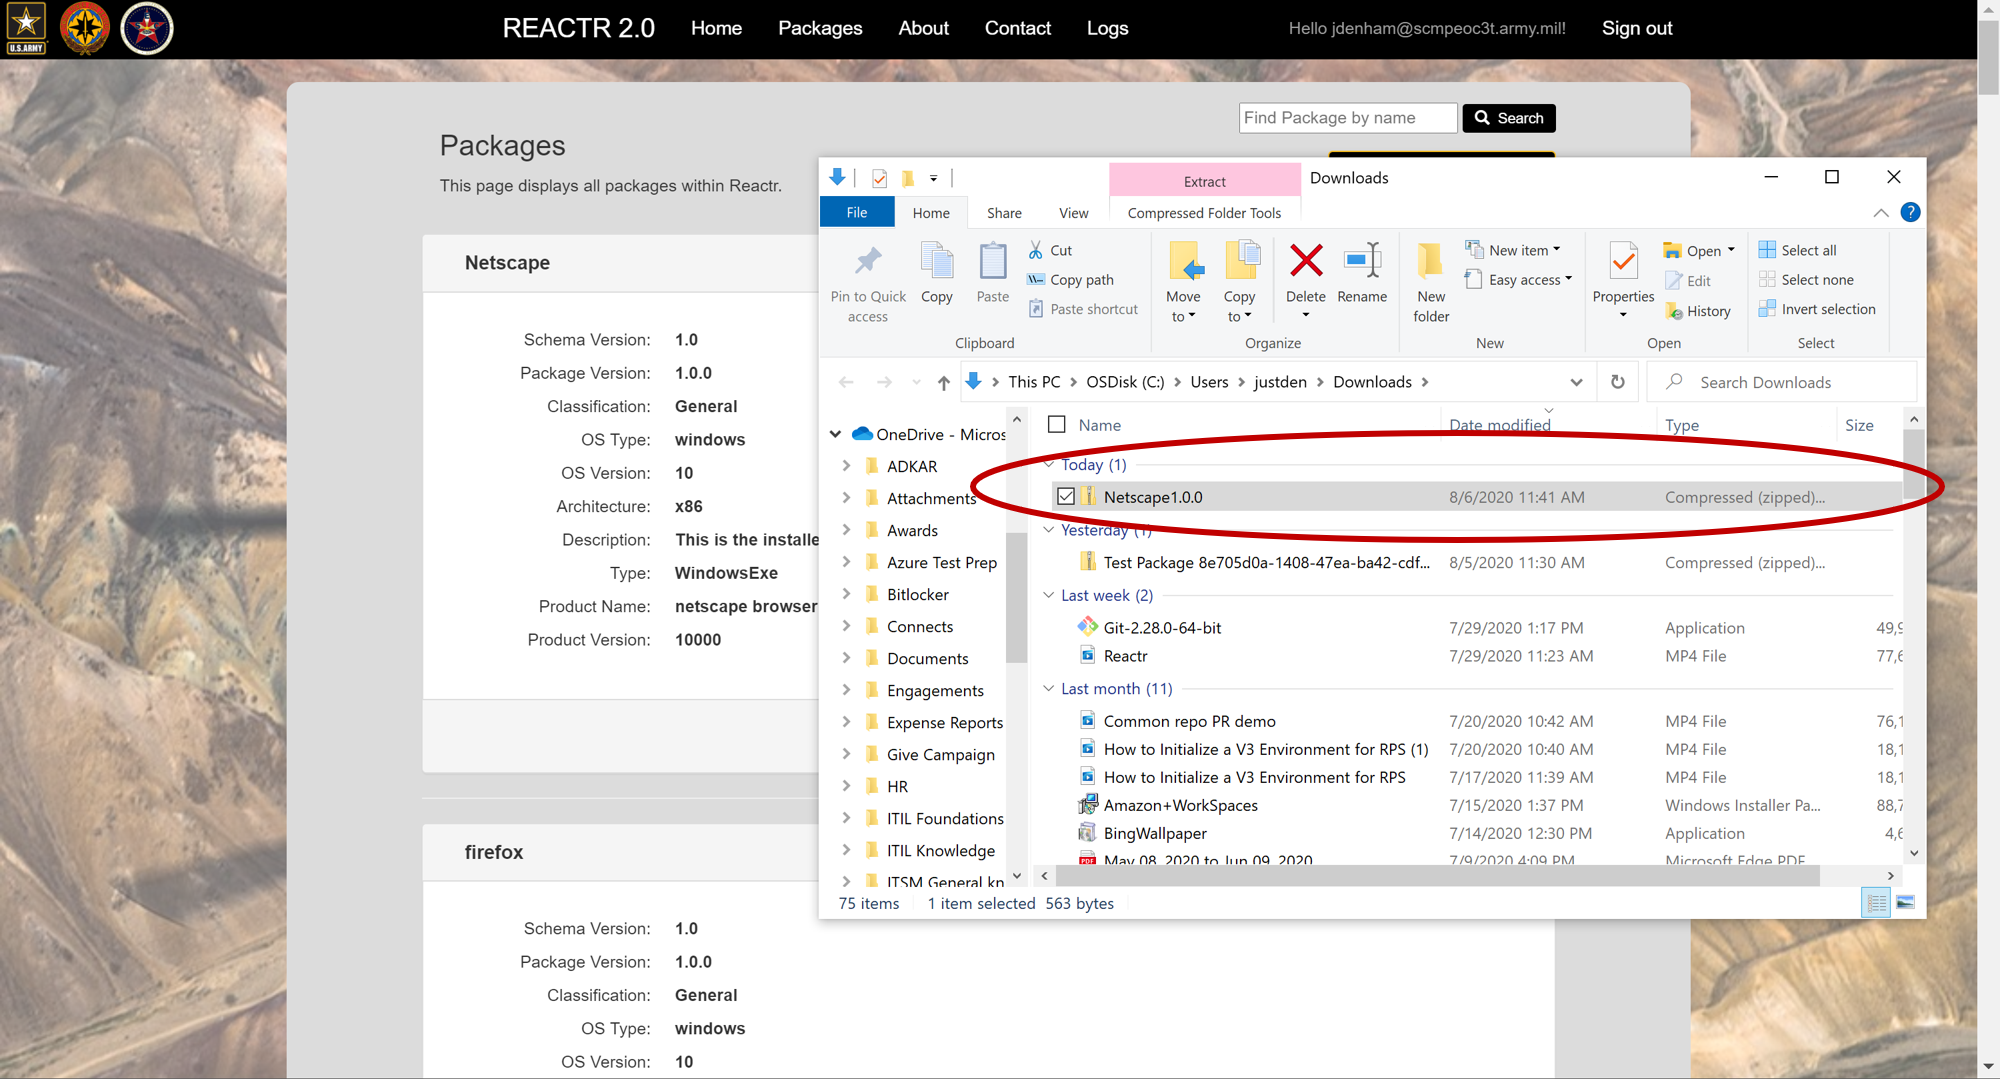The width and height of the screenshot is (2000, 1079).
Task: Switch to the Share ribbon tab
Action: 1004,213
